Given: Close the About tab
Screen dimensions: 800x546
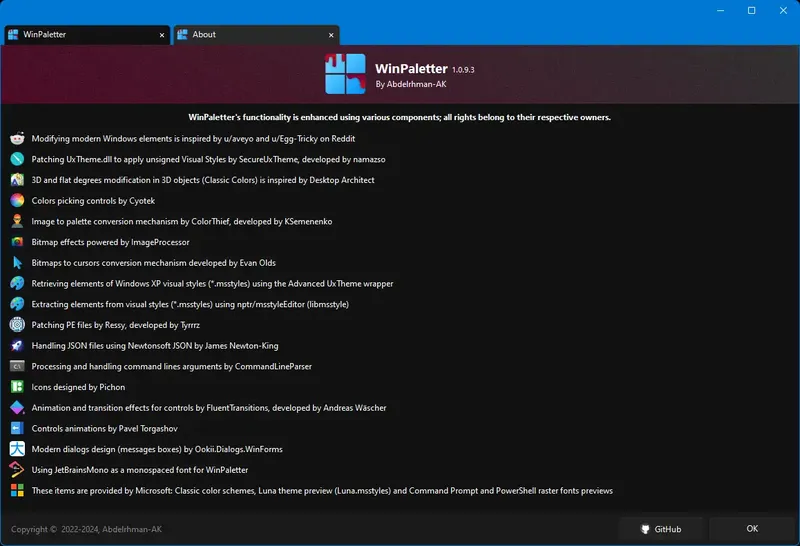Looking at the screenshot, I should (x=331, y=35).
